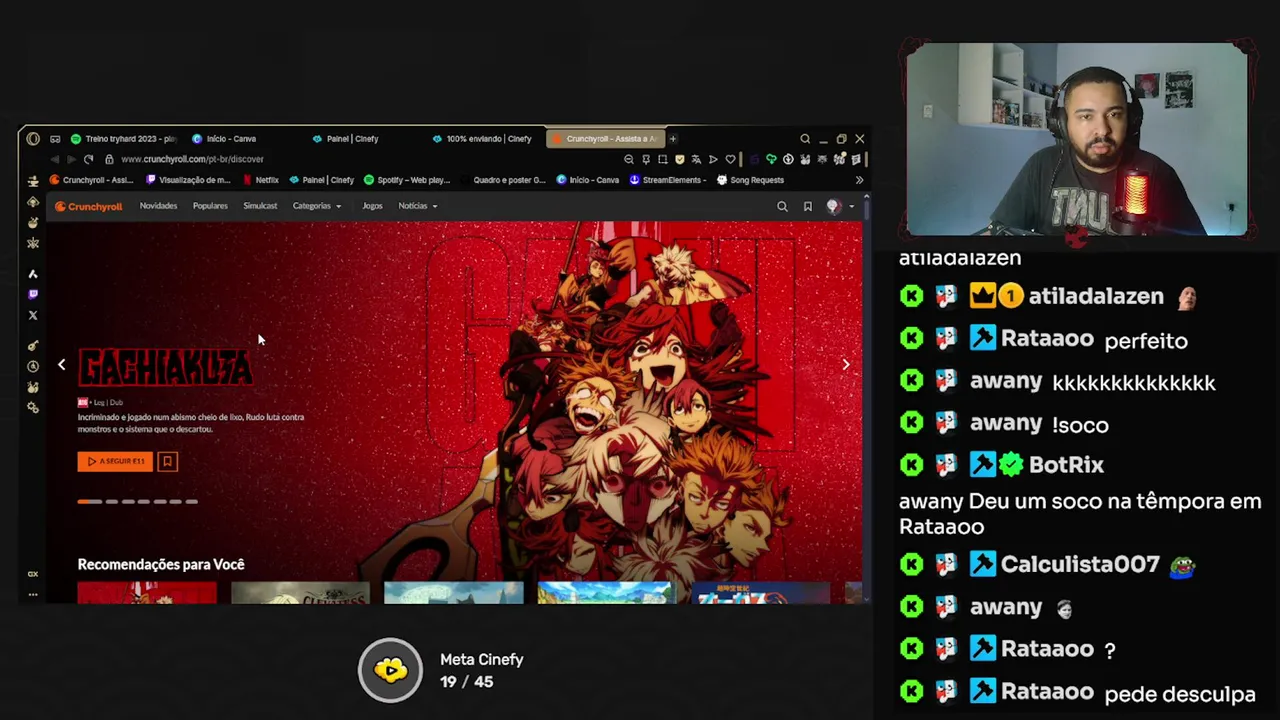The image size is (1280, 720).
Task: Open the Netflix bookmark
Action: 262,180
